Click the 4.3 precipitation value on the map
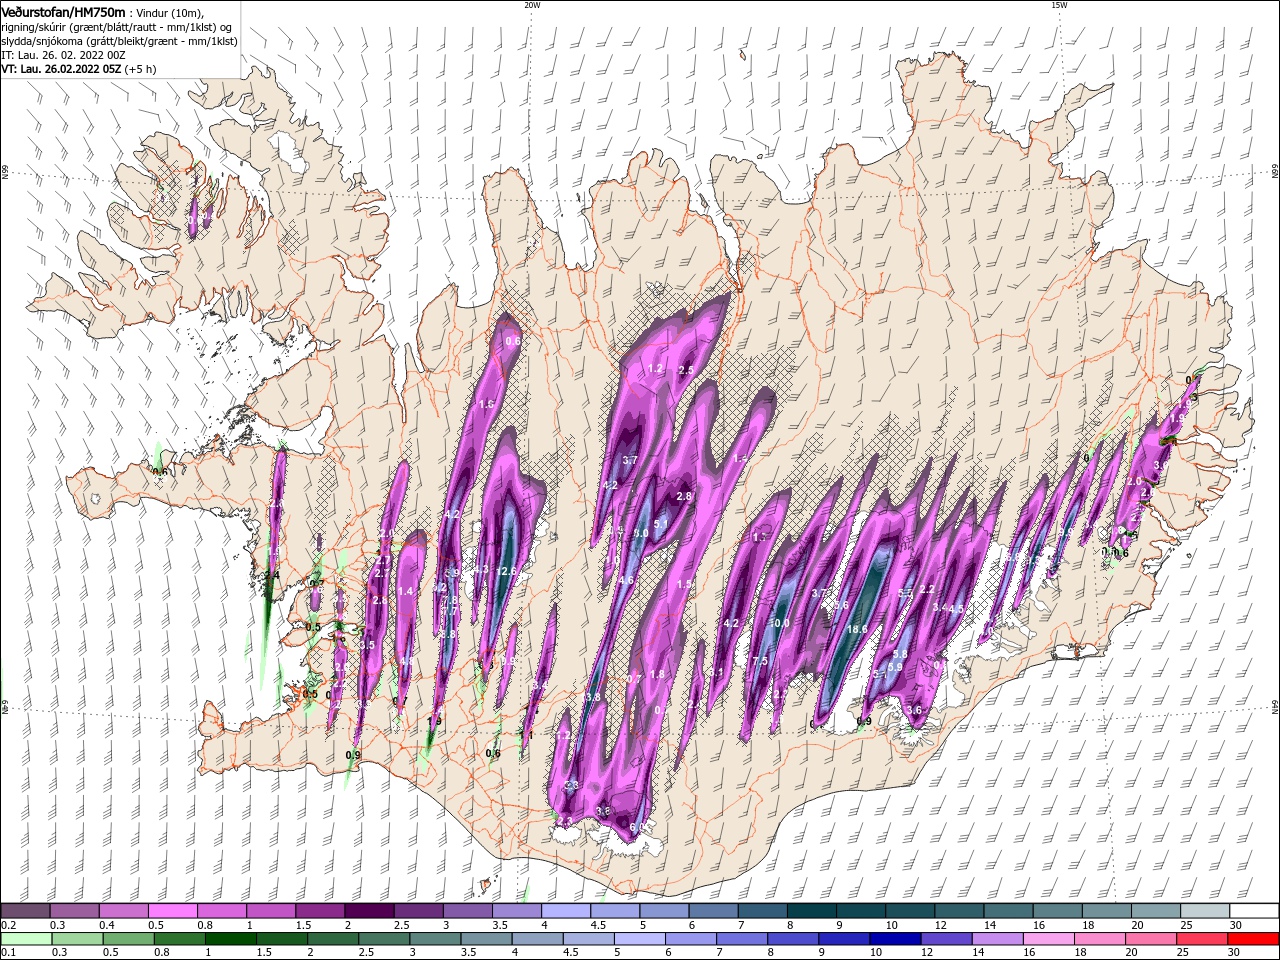Image resolution: width=1280 pixels, height=960 pixels. (481, 569)
